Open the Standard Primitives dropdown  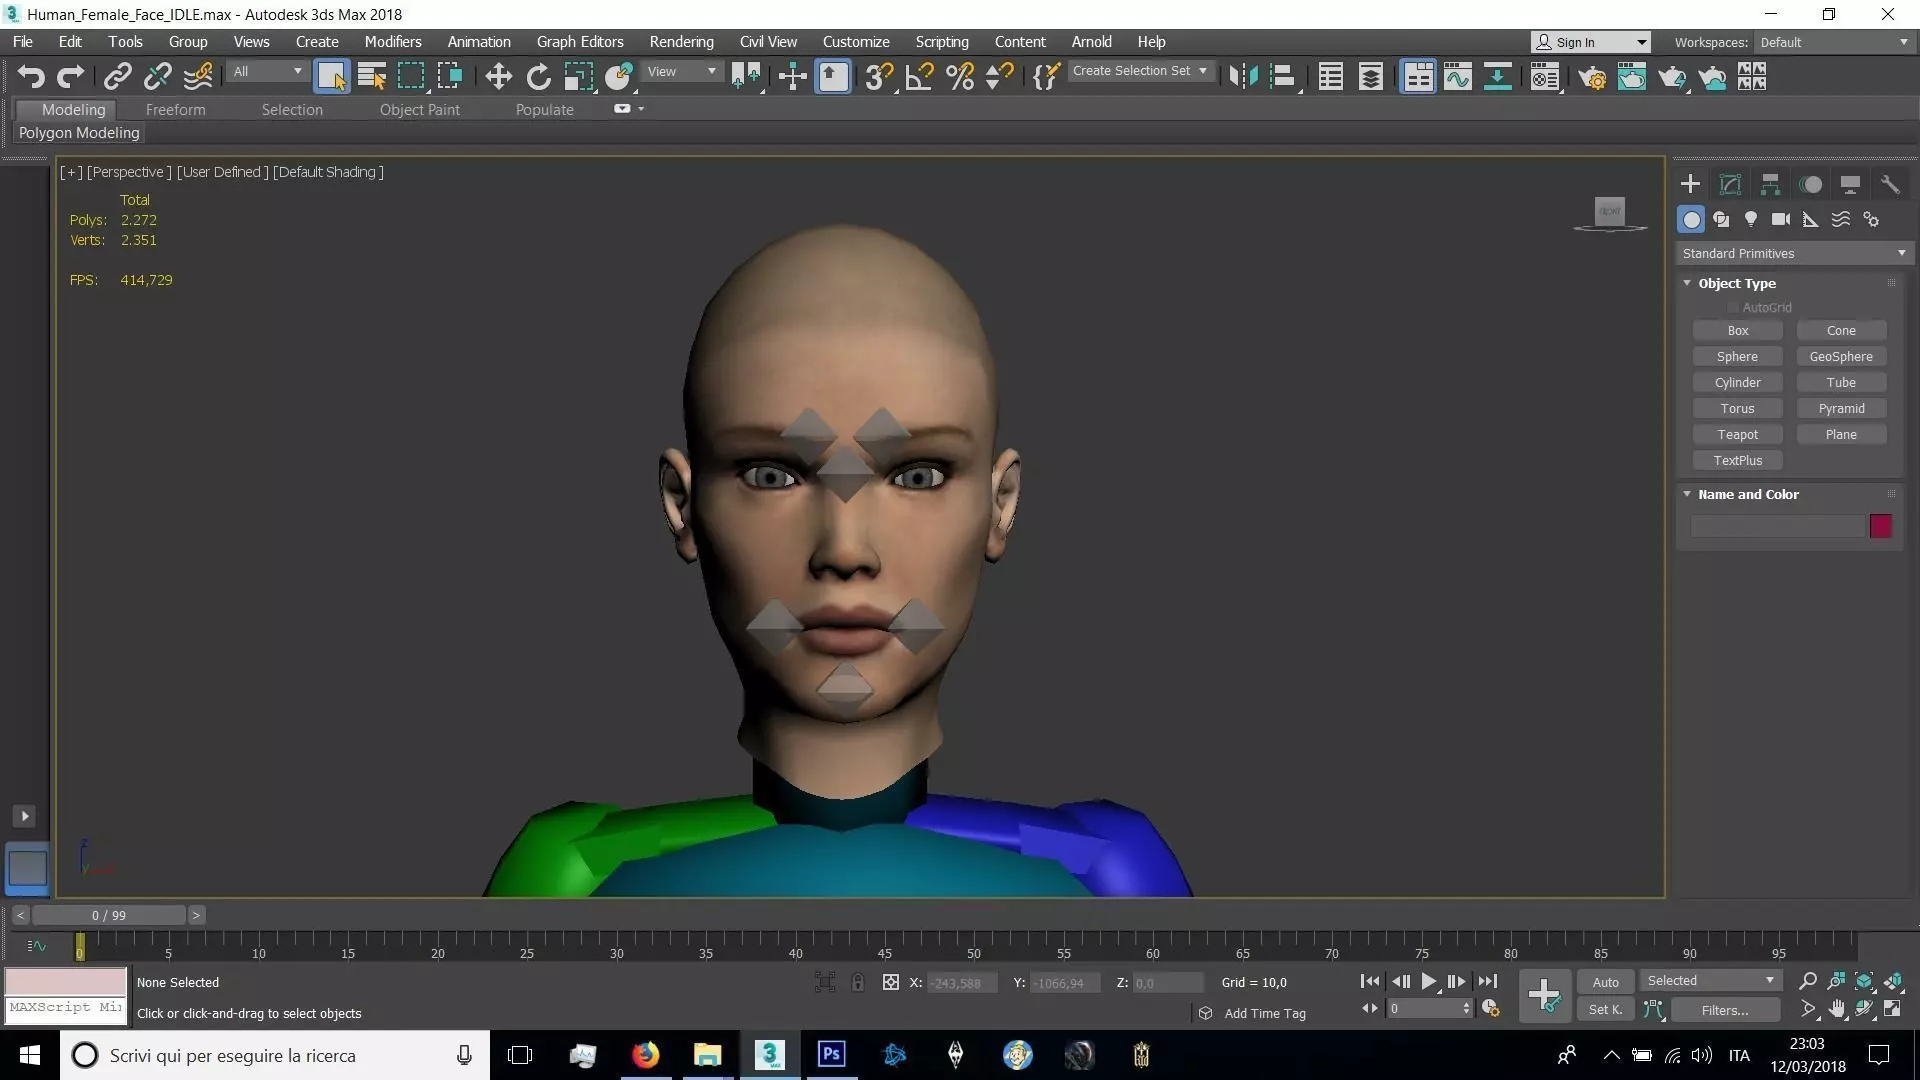pyautogui.click(x=1794, y=254)
